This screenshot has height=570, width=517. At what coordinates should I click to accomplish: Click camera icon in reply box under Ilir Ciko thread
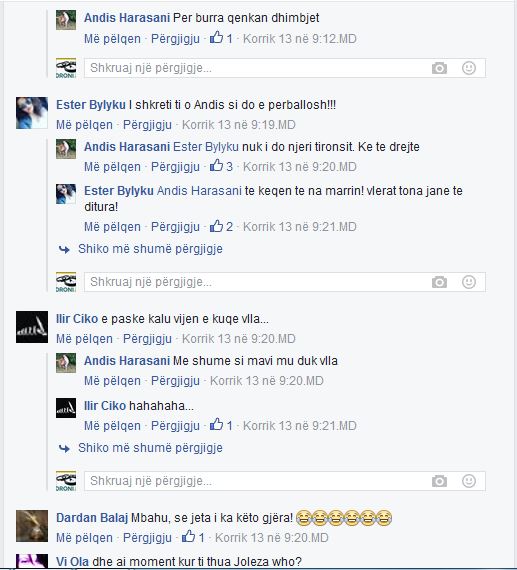click(439, 481)
